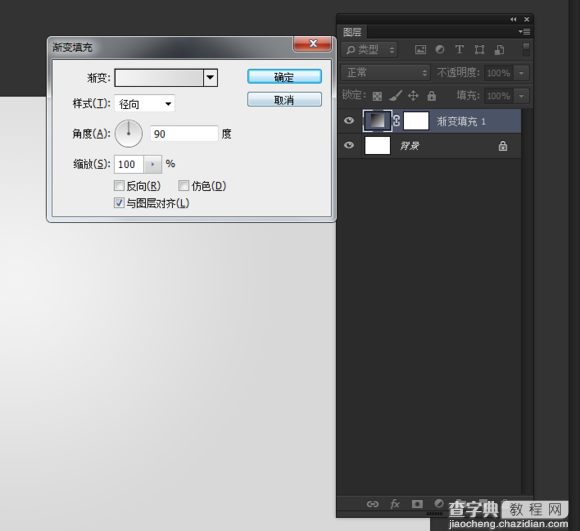Viewport: 580px width, 531px height.
Task: Click the fx layer style icon
Action: [x=395, y=504]
